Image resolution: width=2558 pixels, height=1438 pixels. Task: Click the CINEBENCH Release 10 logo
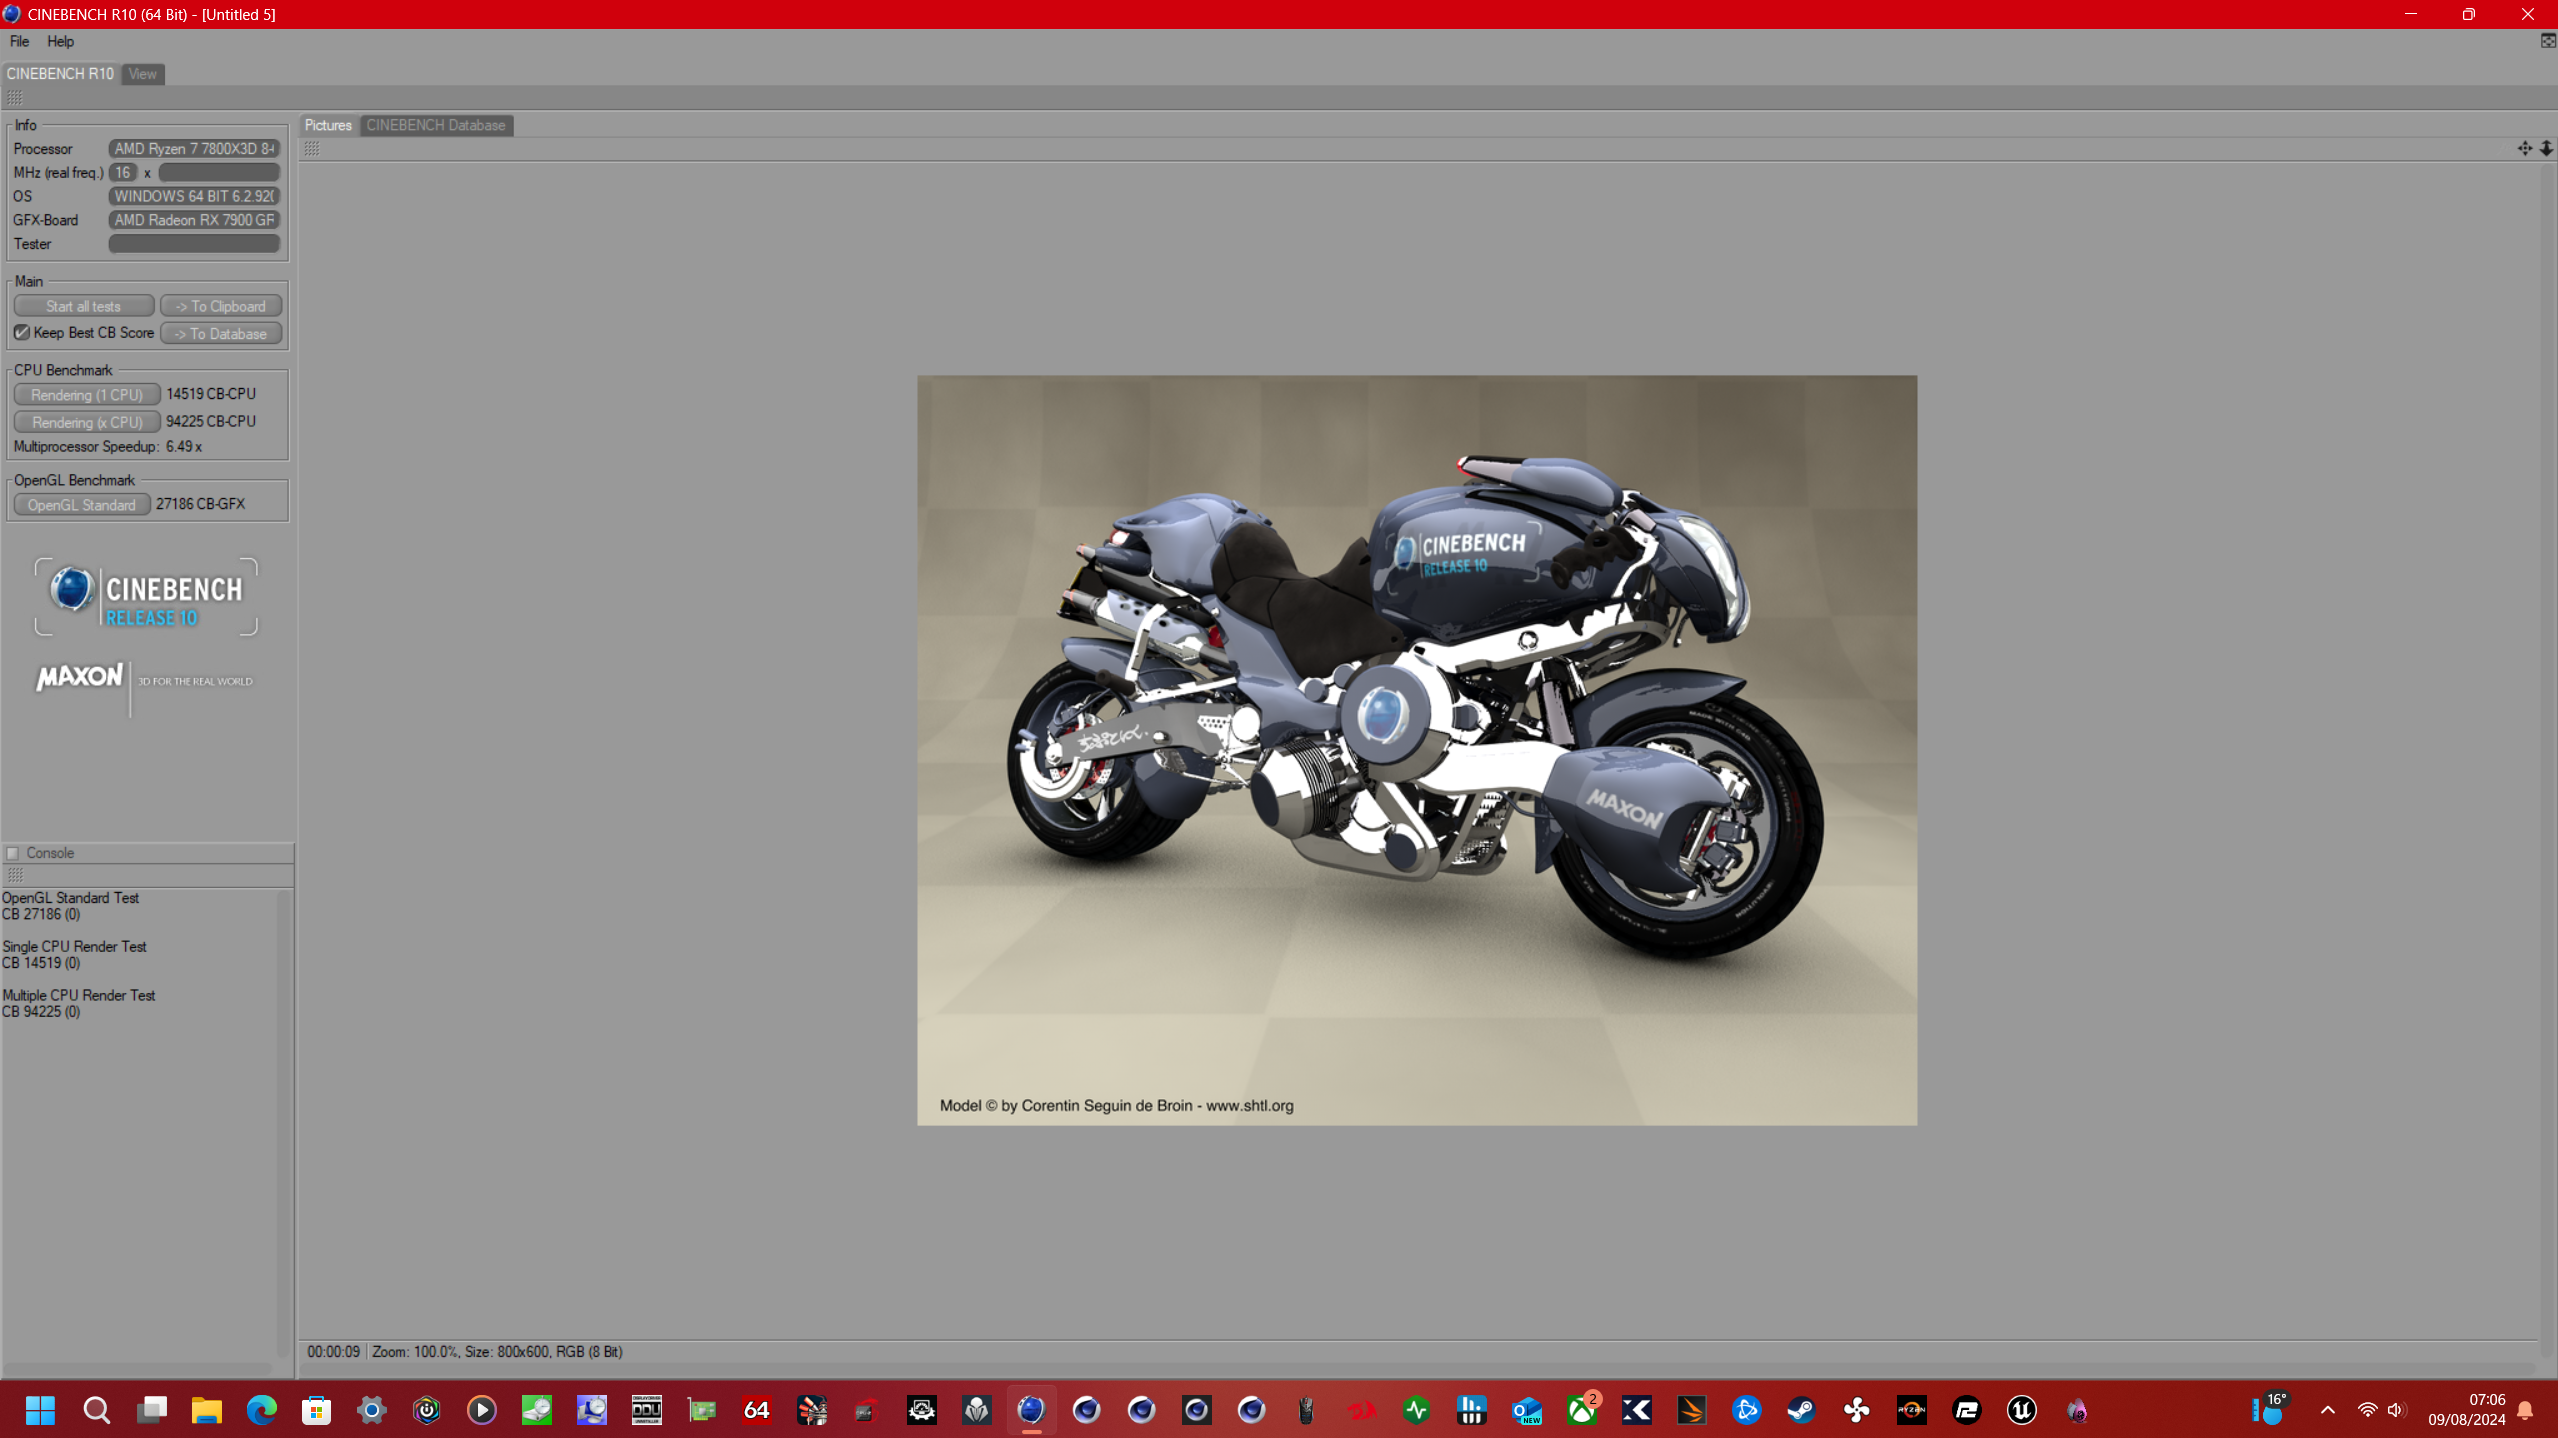coord(146,597)
